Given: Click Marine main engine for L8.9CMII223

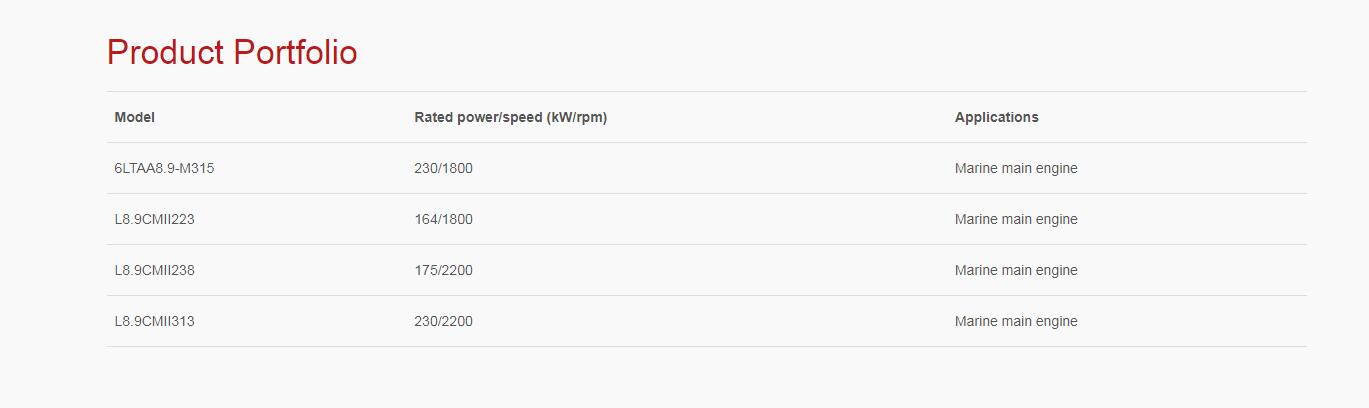Looking at the screenshot, I should pos(1016,219).
